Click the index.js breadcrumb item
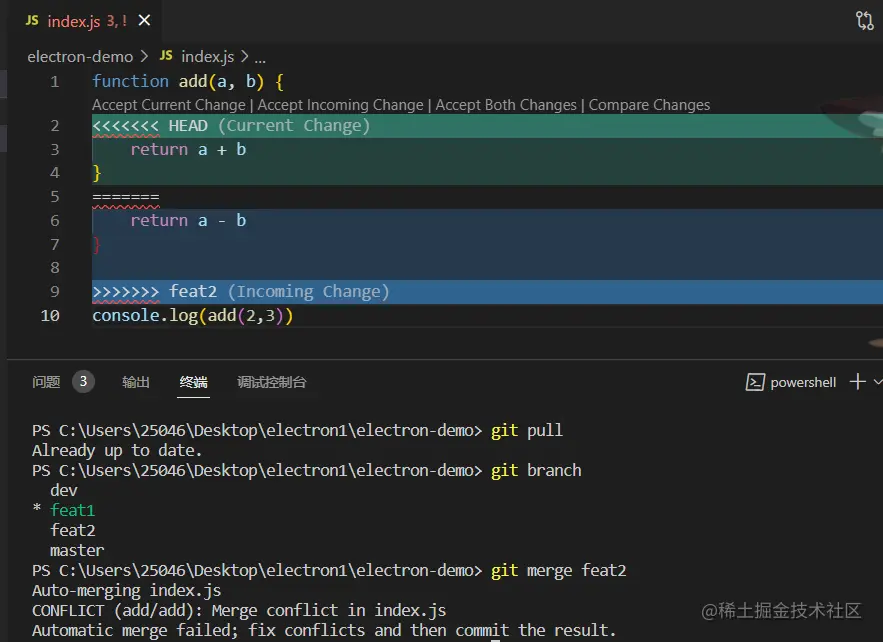This screenshot has height=642, width=883. (207, 57)
